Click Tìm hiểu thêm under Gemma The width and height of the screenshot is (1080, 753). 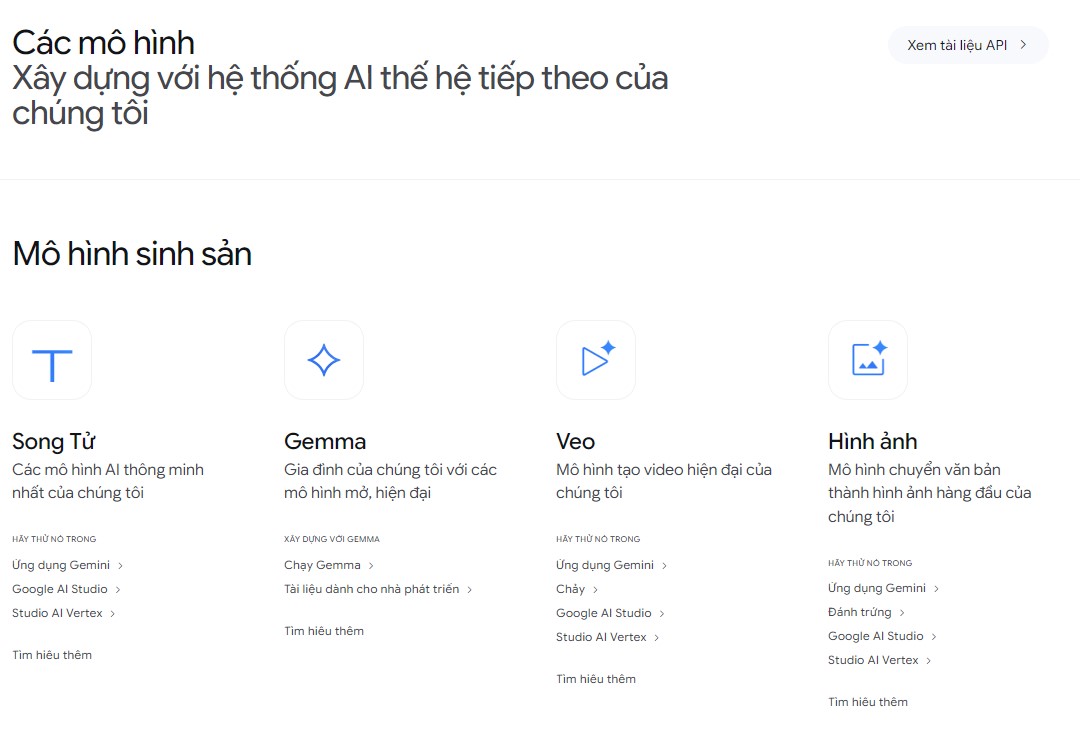[324, 631]
